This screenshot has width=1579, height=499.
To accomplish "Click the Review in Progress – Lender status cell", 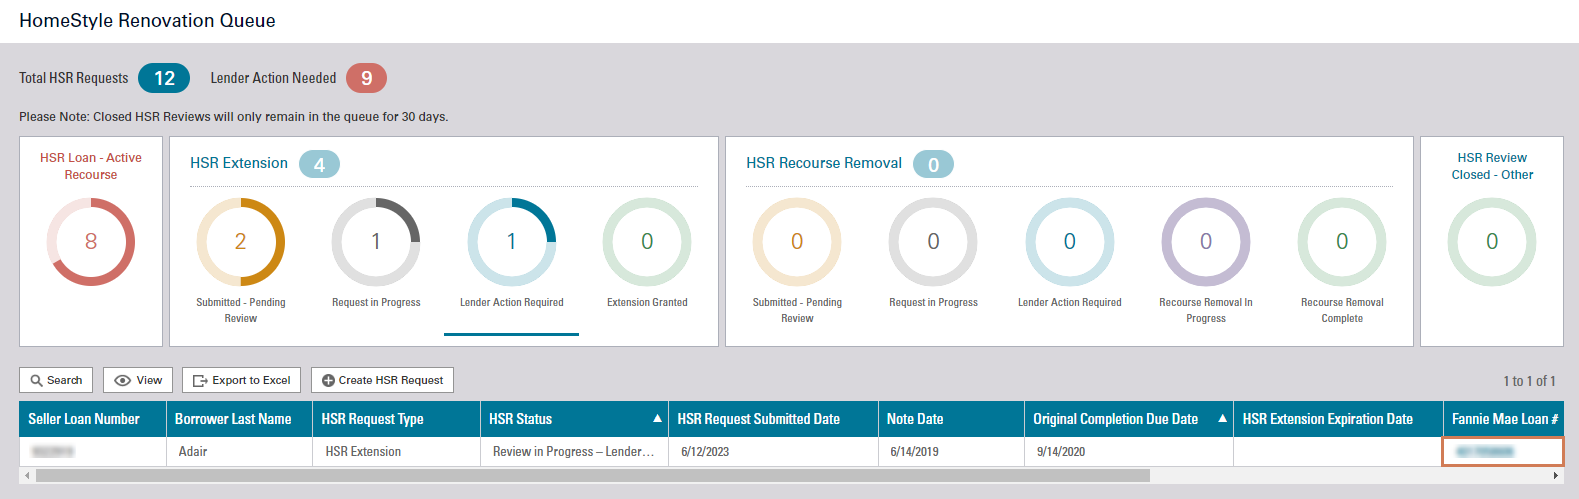I will (x=574, y=452).
